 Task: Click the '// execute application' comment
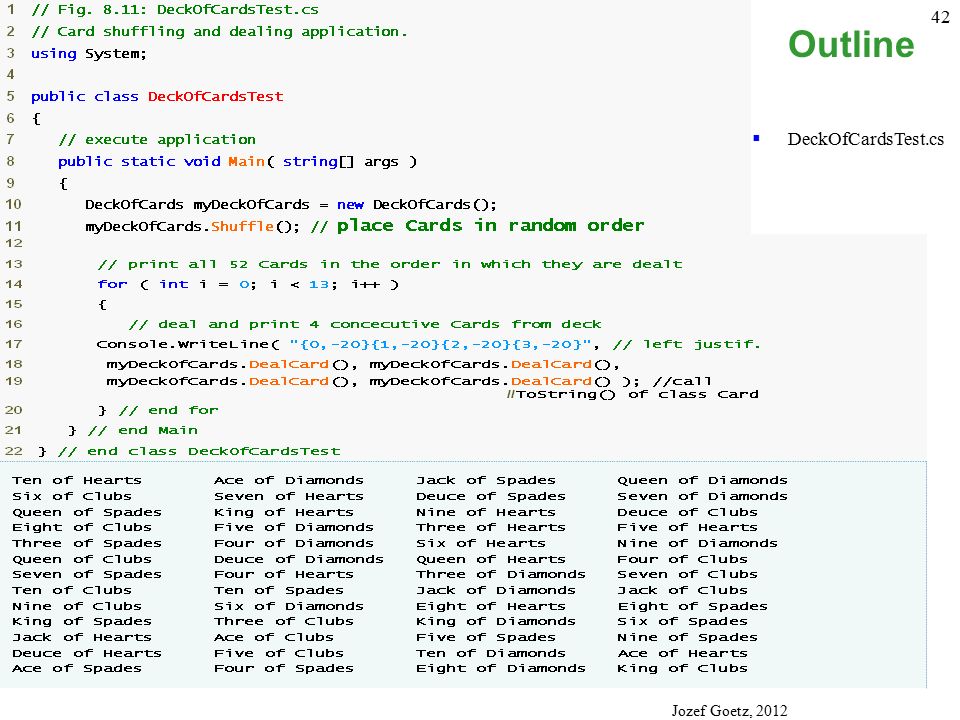[x=157, y=140]
